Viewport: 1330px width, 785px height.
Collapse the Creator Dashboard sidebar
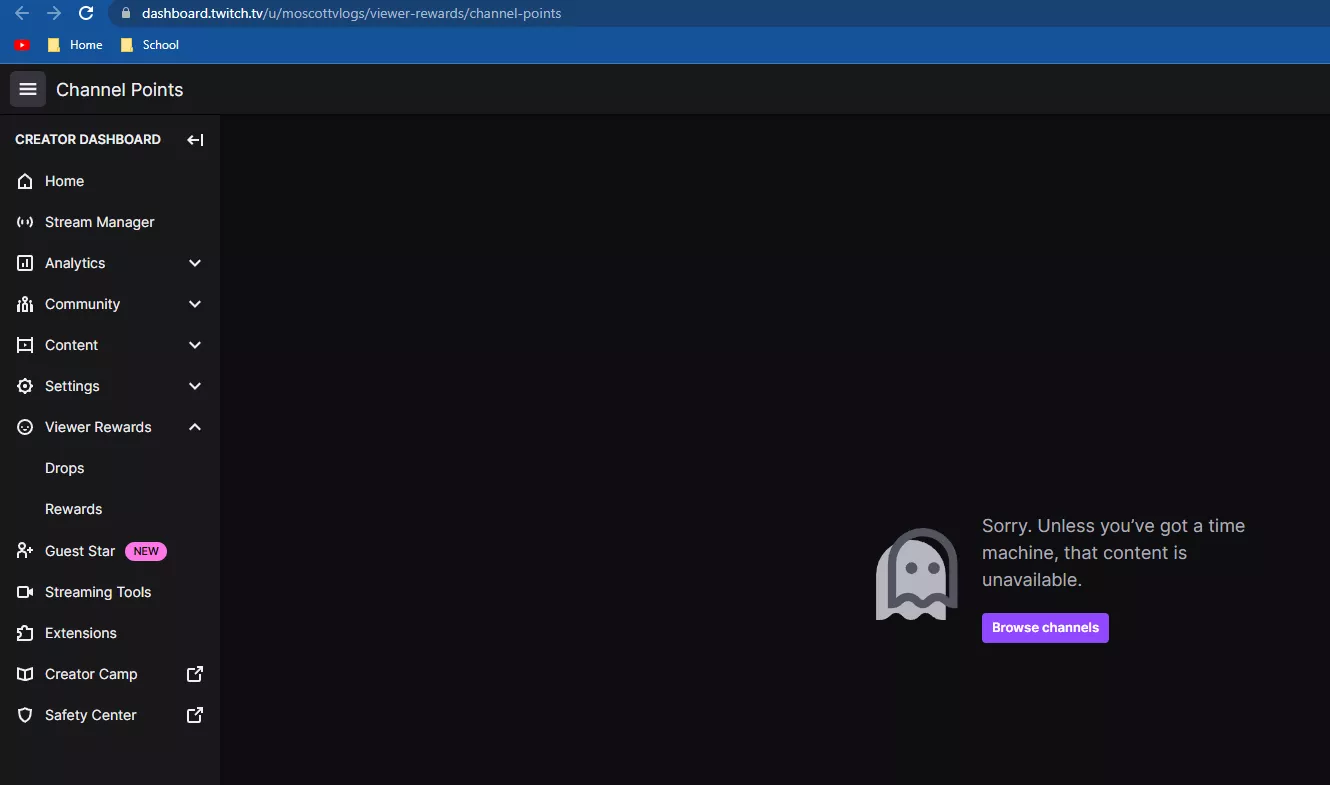(x=194, y=140)
